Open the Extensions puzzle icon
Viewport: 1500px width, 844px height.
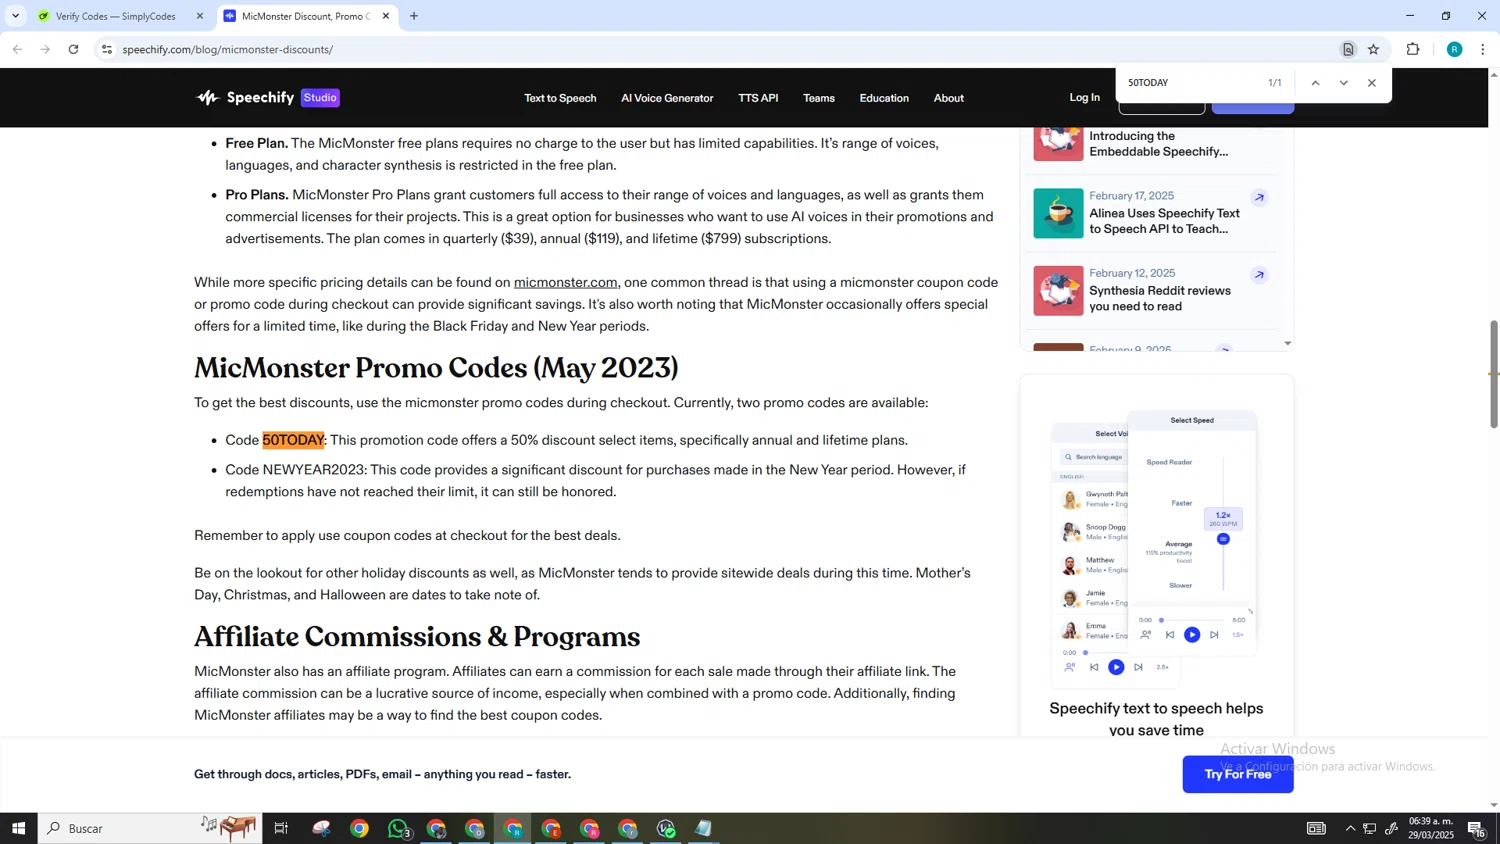[1413, 49]
